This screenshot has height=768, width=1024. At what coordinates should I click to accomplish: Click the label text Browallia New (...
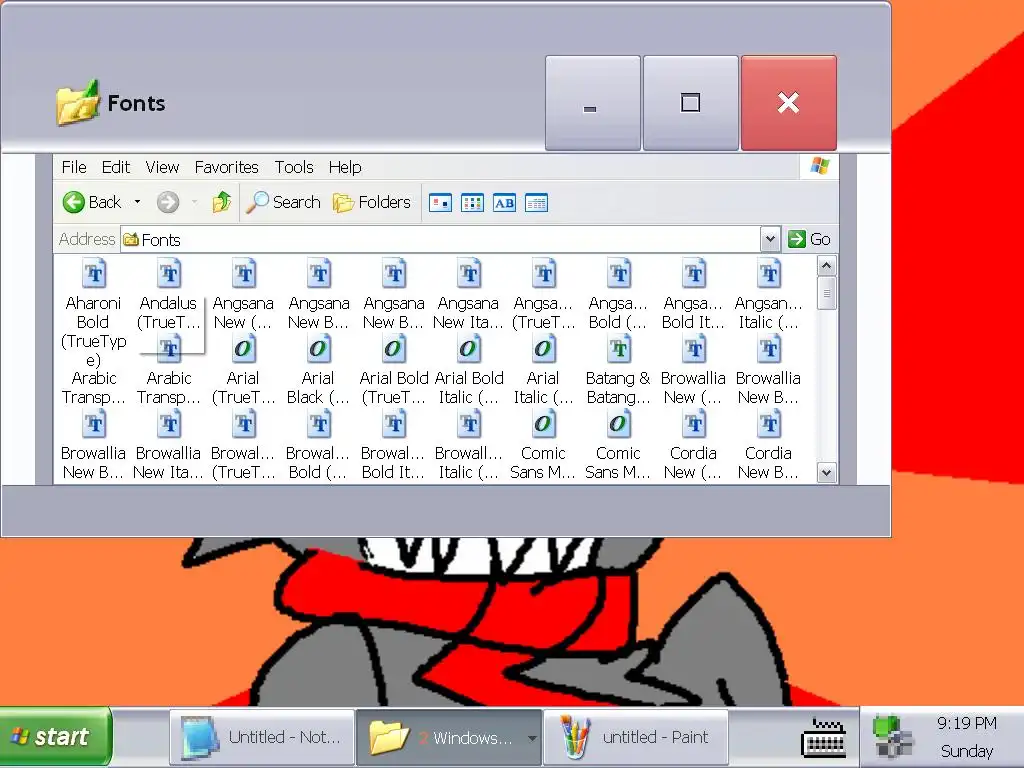[x=693, y=388]
